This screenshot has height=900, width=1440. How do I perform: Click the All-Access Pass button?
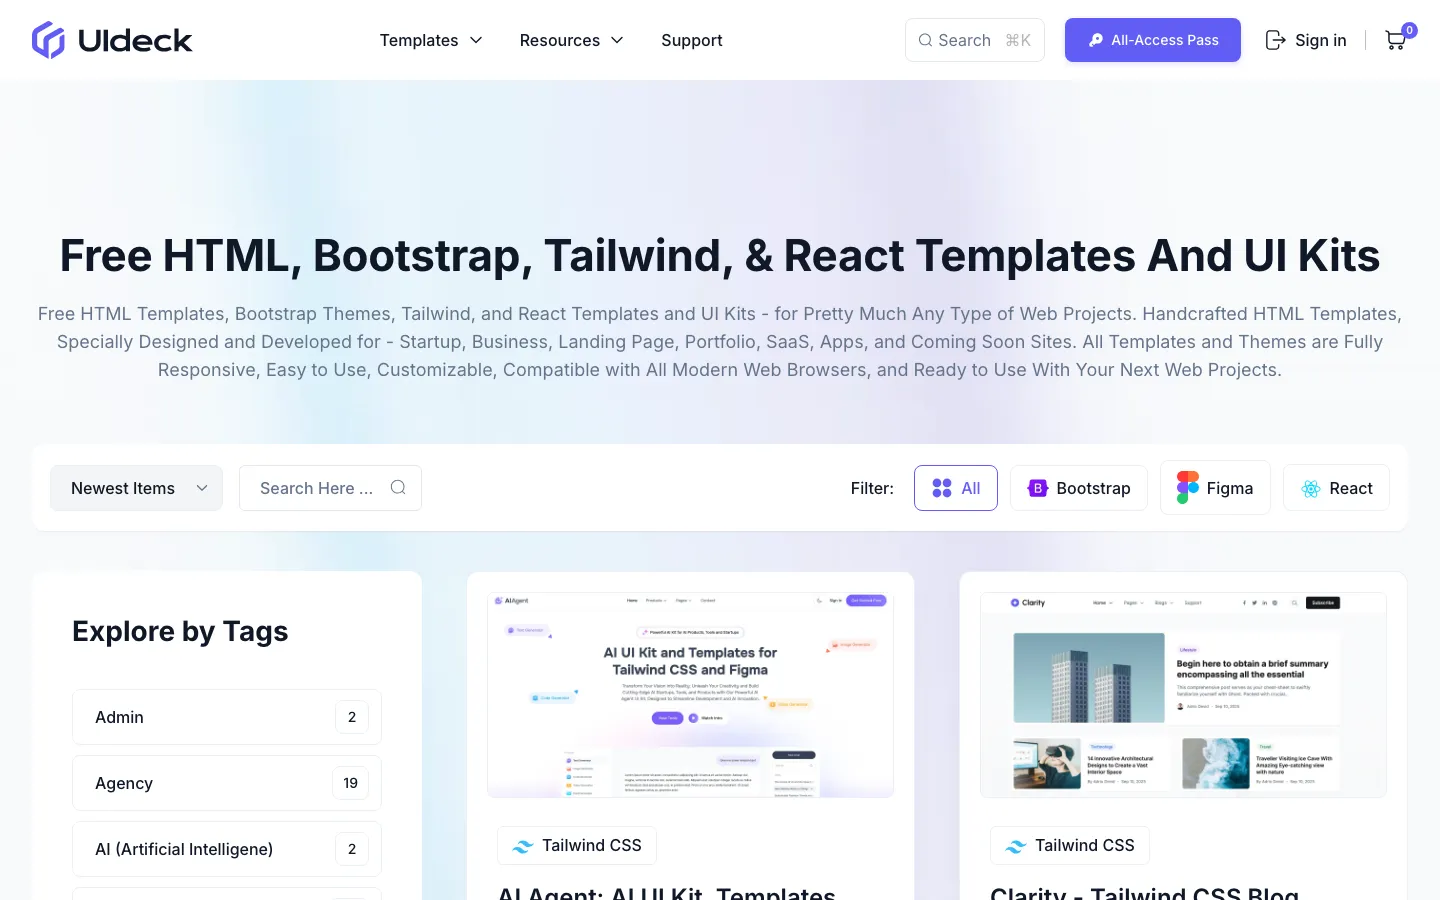click(1153, 40)
